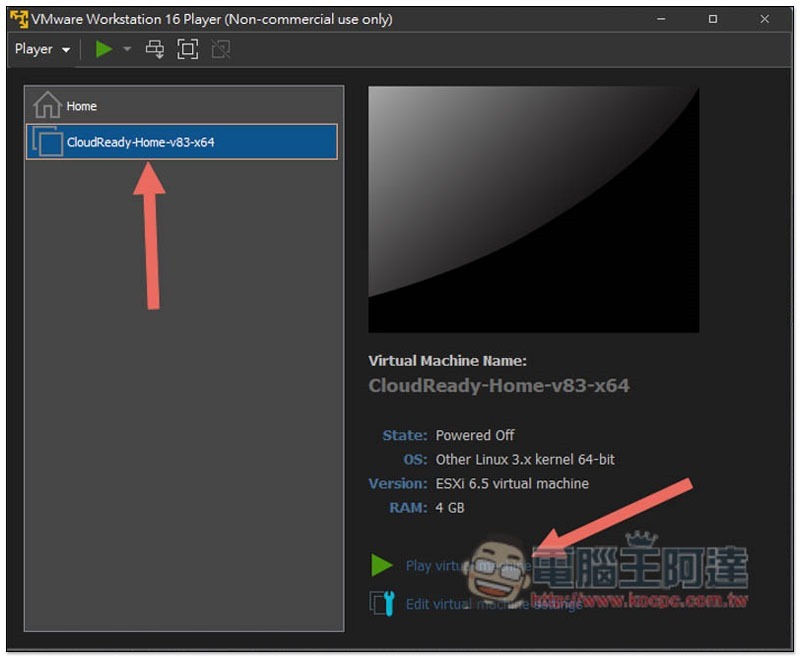
Task: Click the settings icon beside Edit virtual machine
Action: tap(381, 603)
